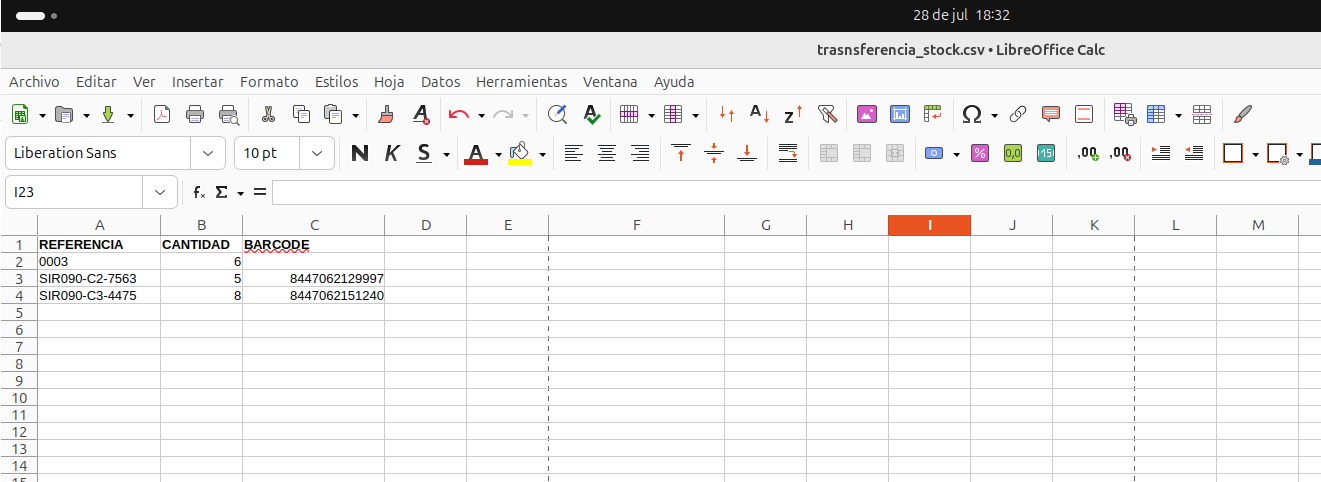
Task: Select cell A3 containing SIR090-C2-7563
Action: (x=98, y=278)
